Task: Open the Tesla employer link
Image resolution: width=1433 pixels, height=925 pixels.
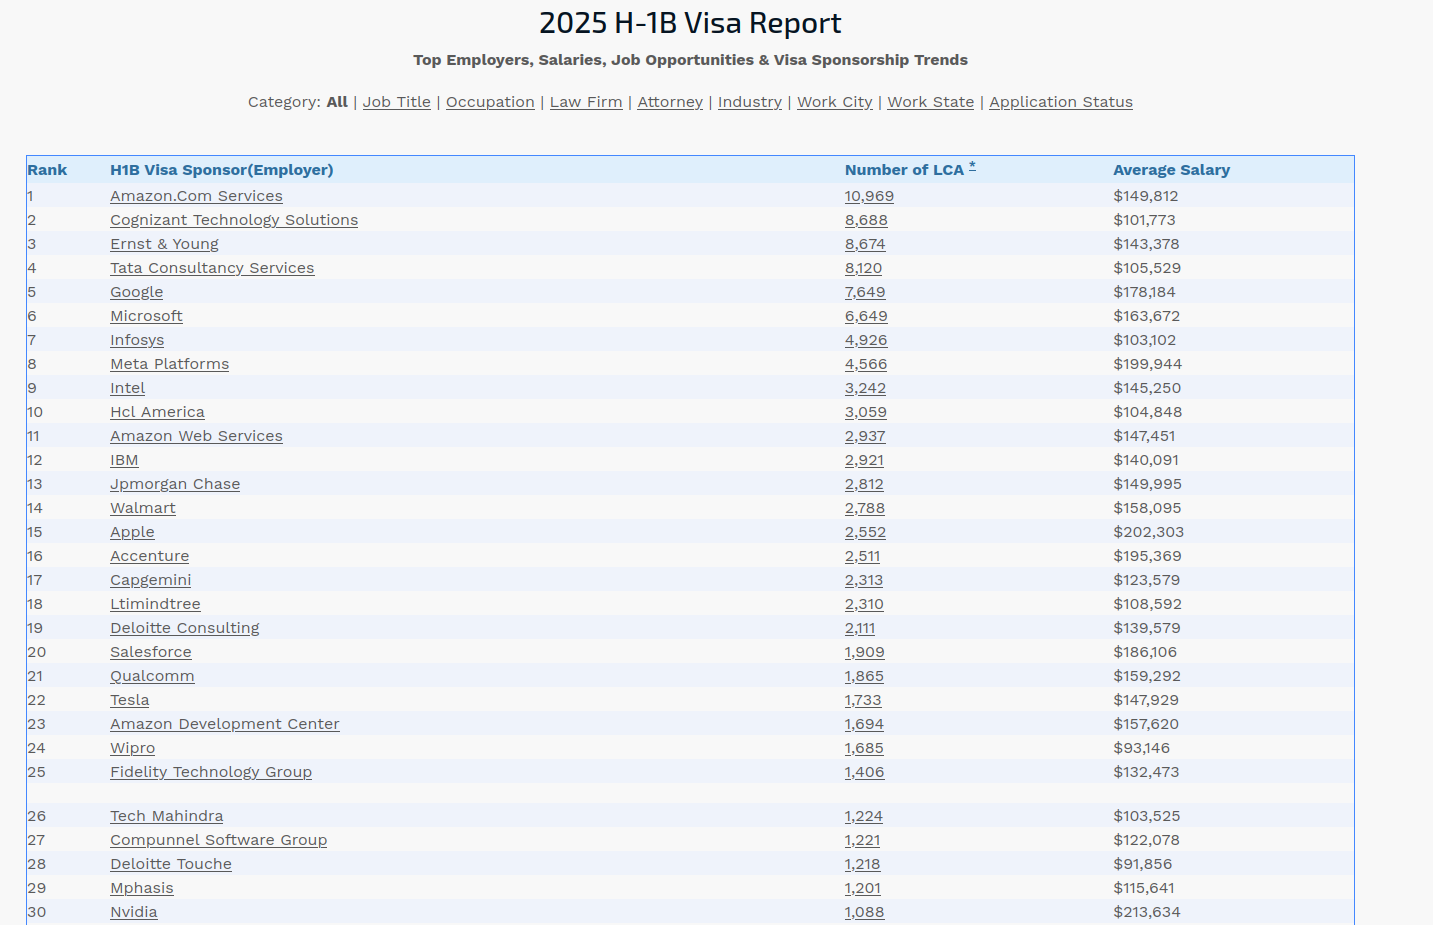Action: (129, 700)
